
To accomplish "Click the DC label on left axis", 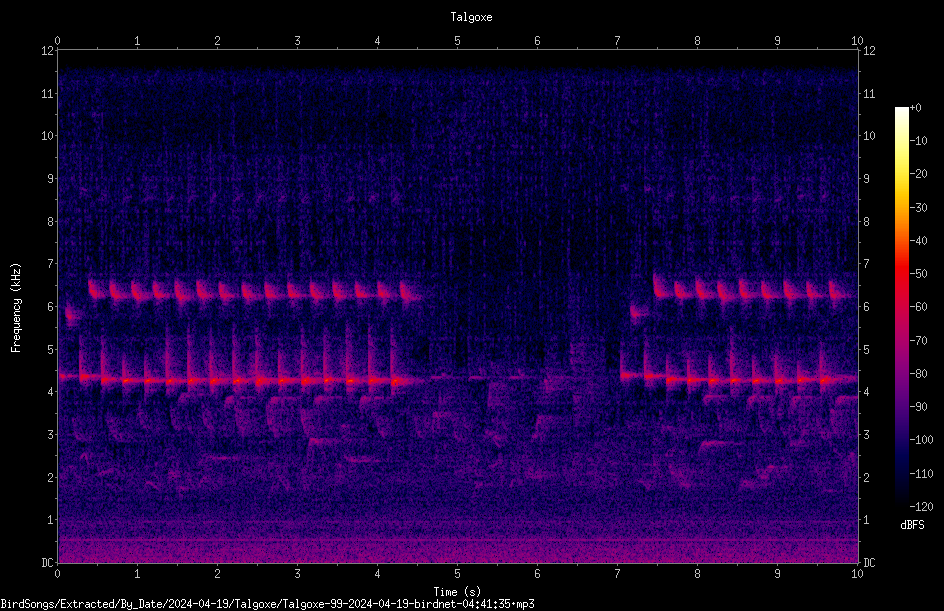I will click(x=48, y=563).
